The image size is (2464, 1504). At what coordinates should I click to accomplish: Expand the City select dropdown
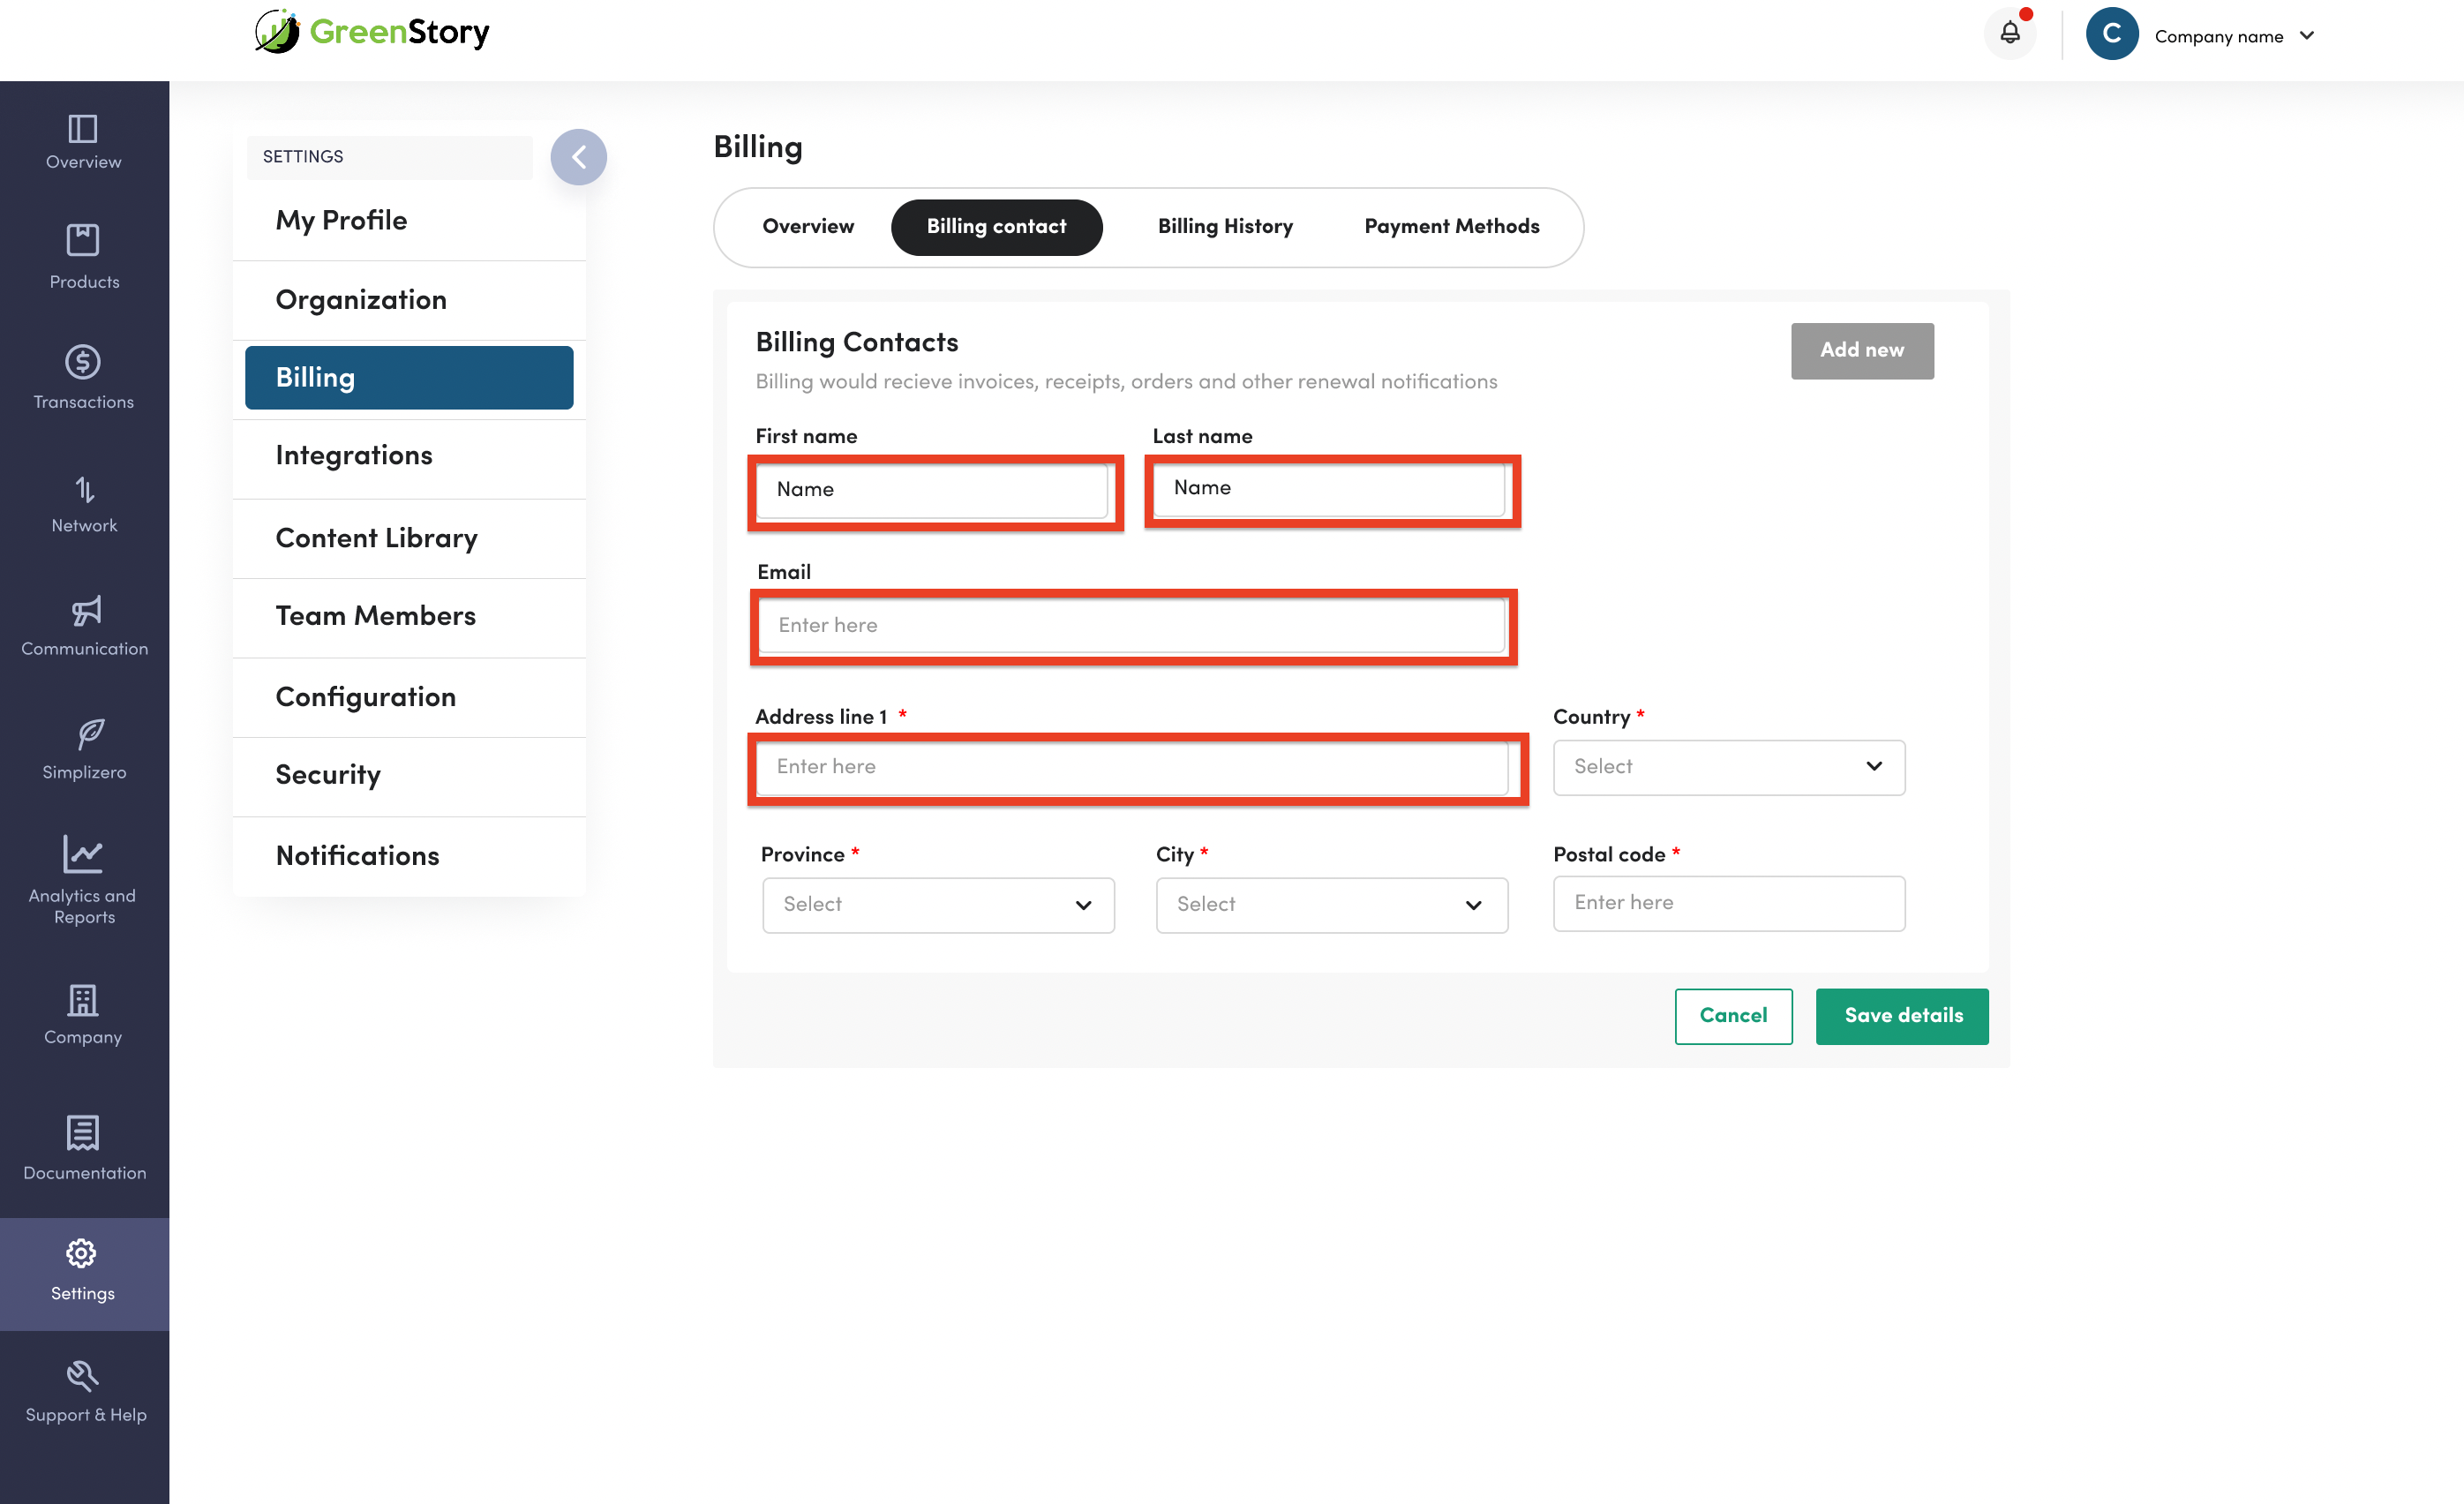[x=1331, y=905]
